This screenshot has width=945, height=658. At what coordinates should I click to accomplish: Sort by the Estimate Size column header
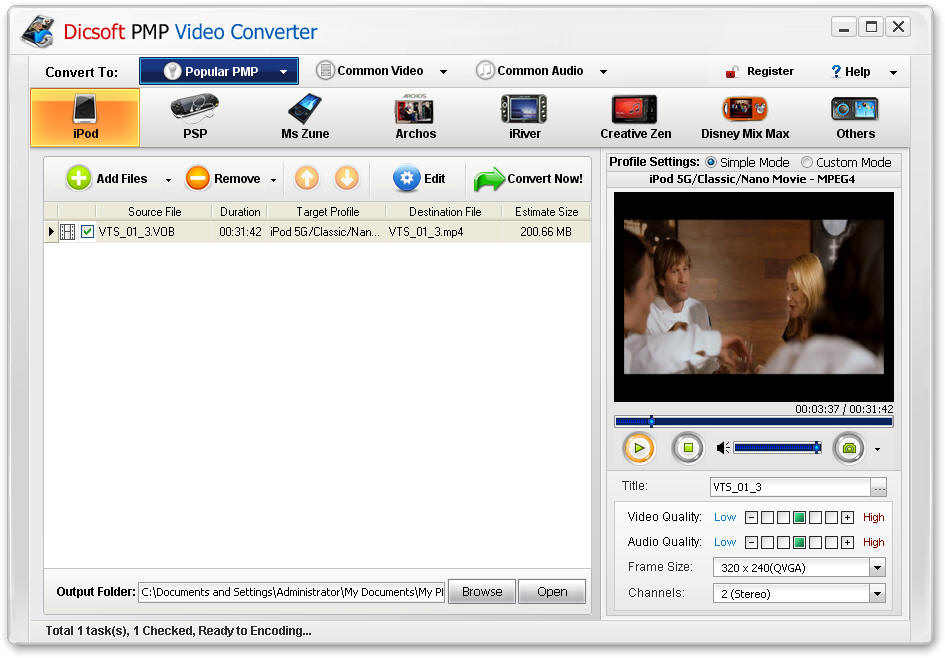tap(546, 212)
